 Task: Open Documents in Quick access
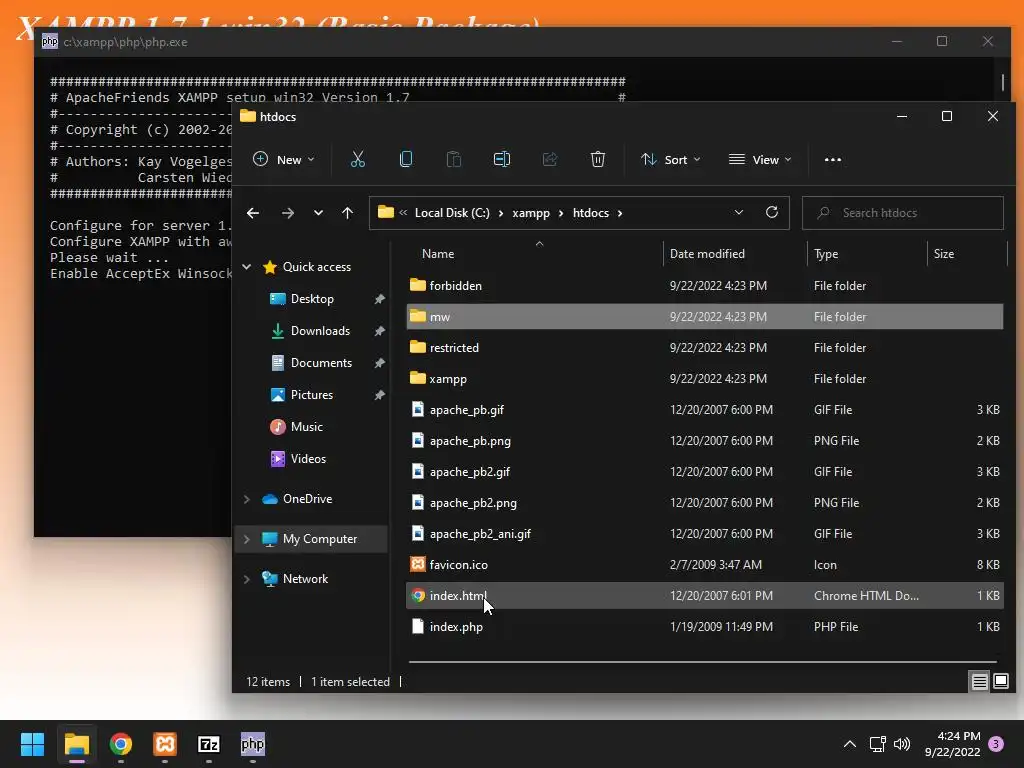(x=321, y=362)
